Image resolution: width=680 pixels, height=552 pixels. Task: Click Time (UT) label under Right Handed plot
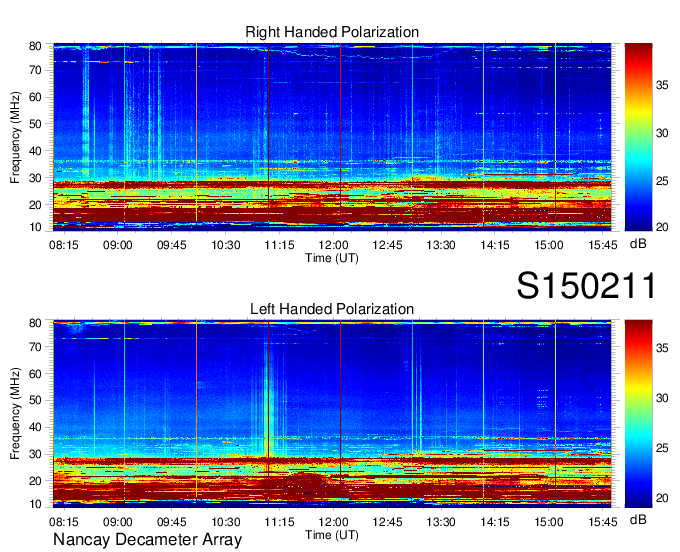332,258
